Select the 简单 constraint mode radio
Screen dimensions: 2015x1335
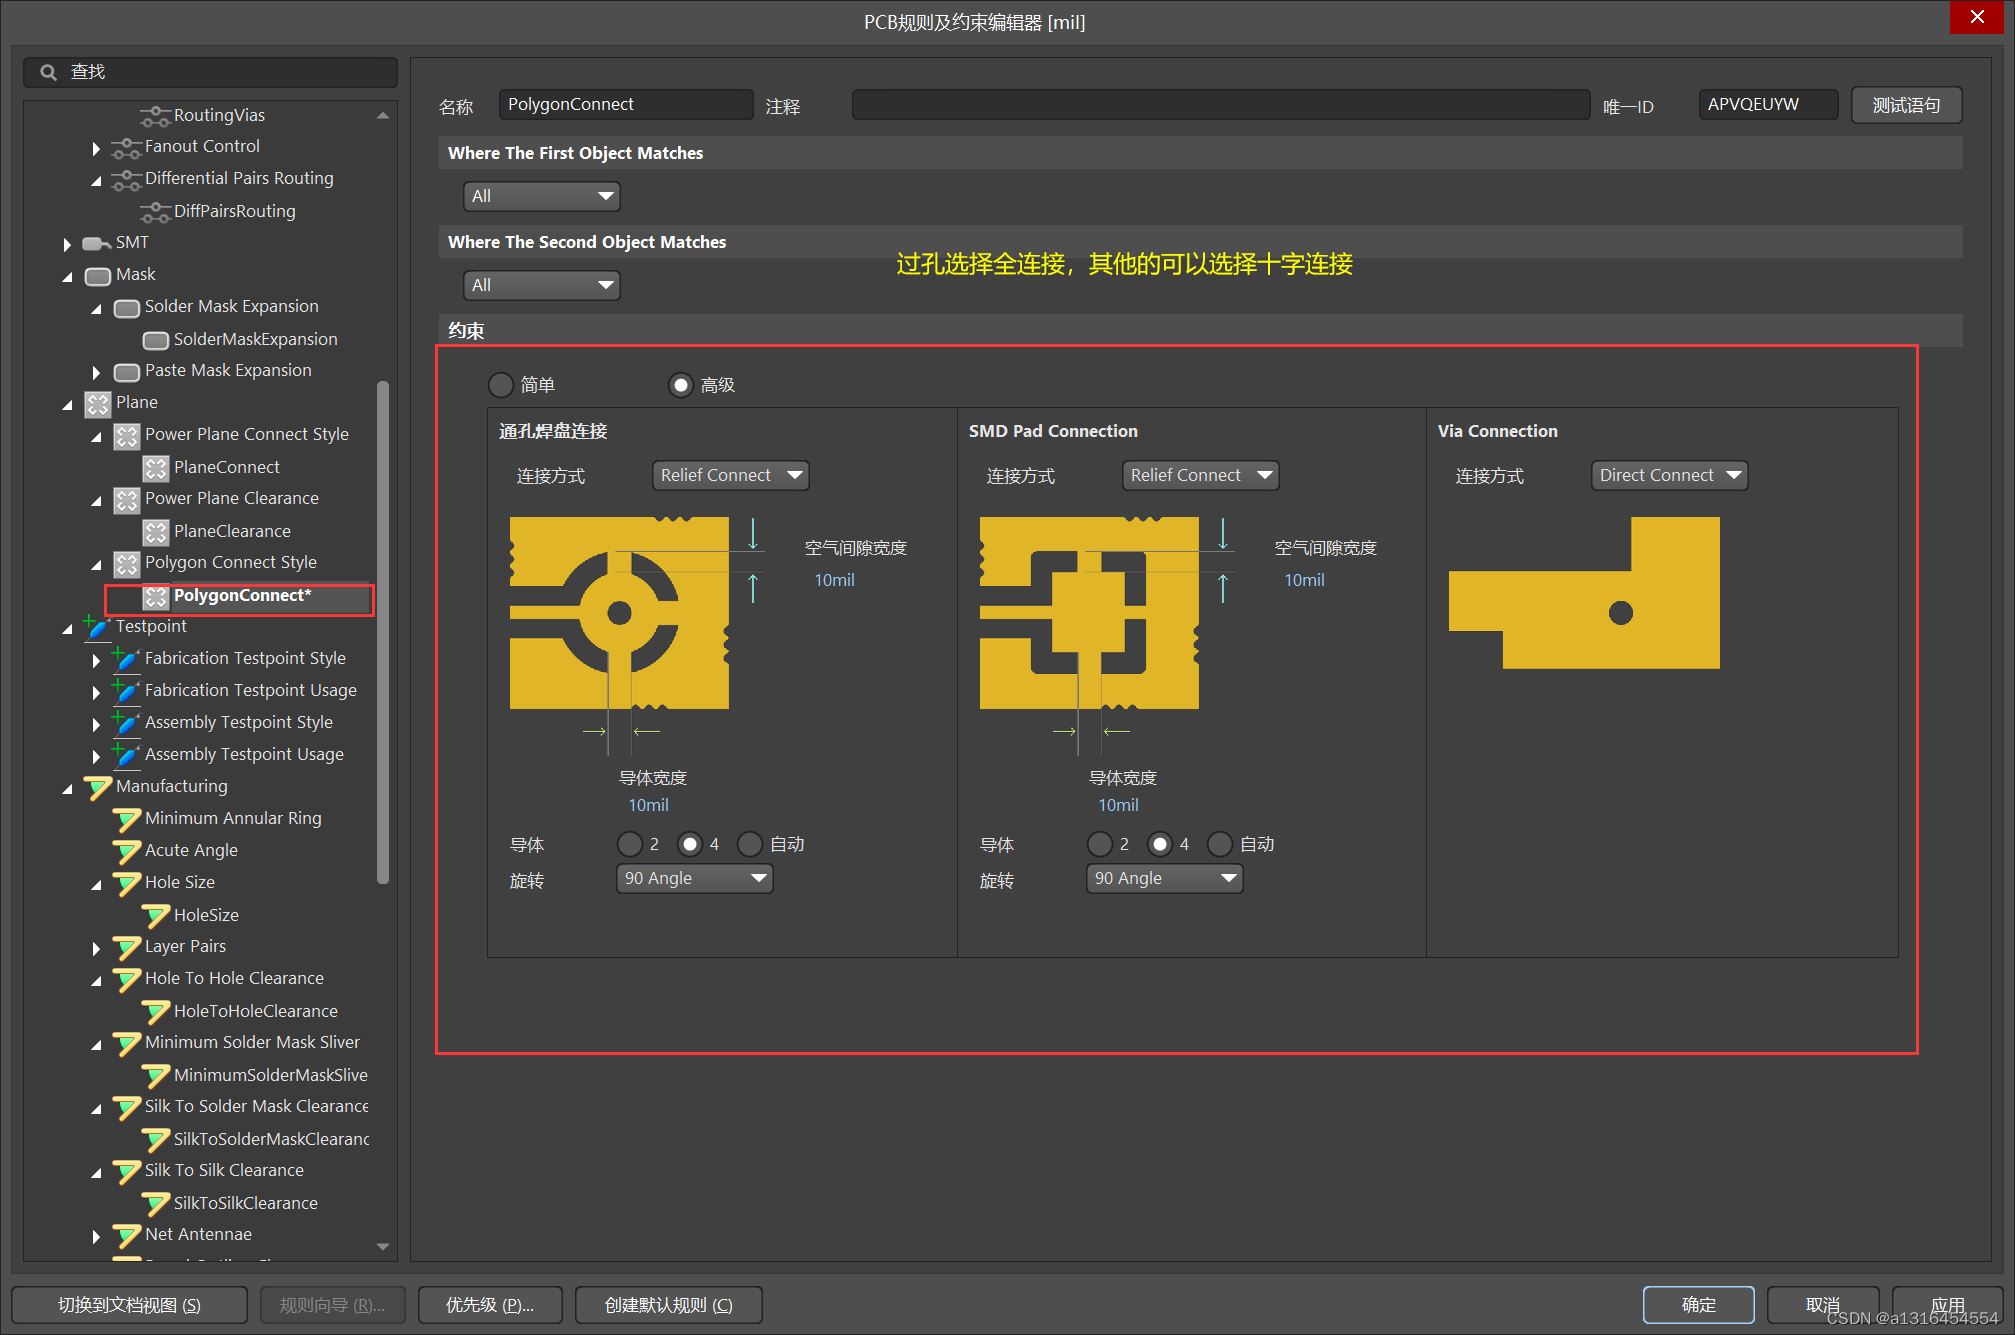[501, 385]
